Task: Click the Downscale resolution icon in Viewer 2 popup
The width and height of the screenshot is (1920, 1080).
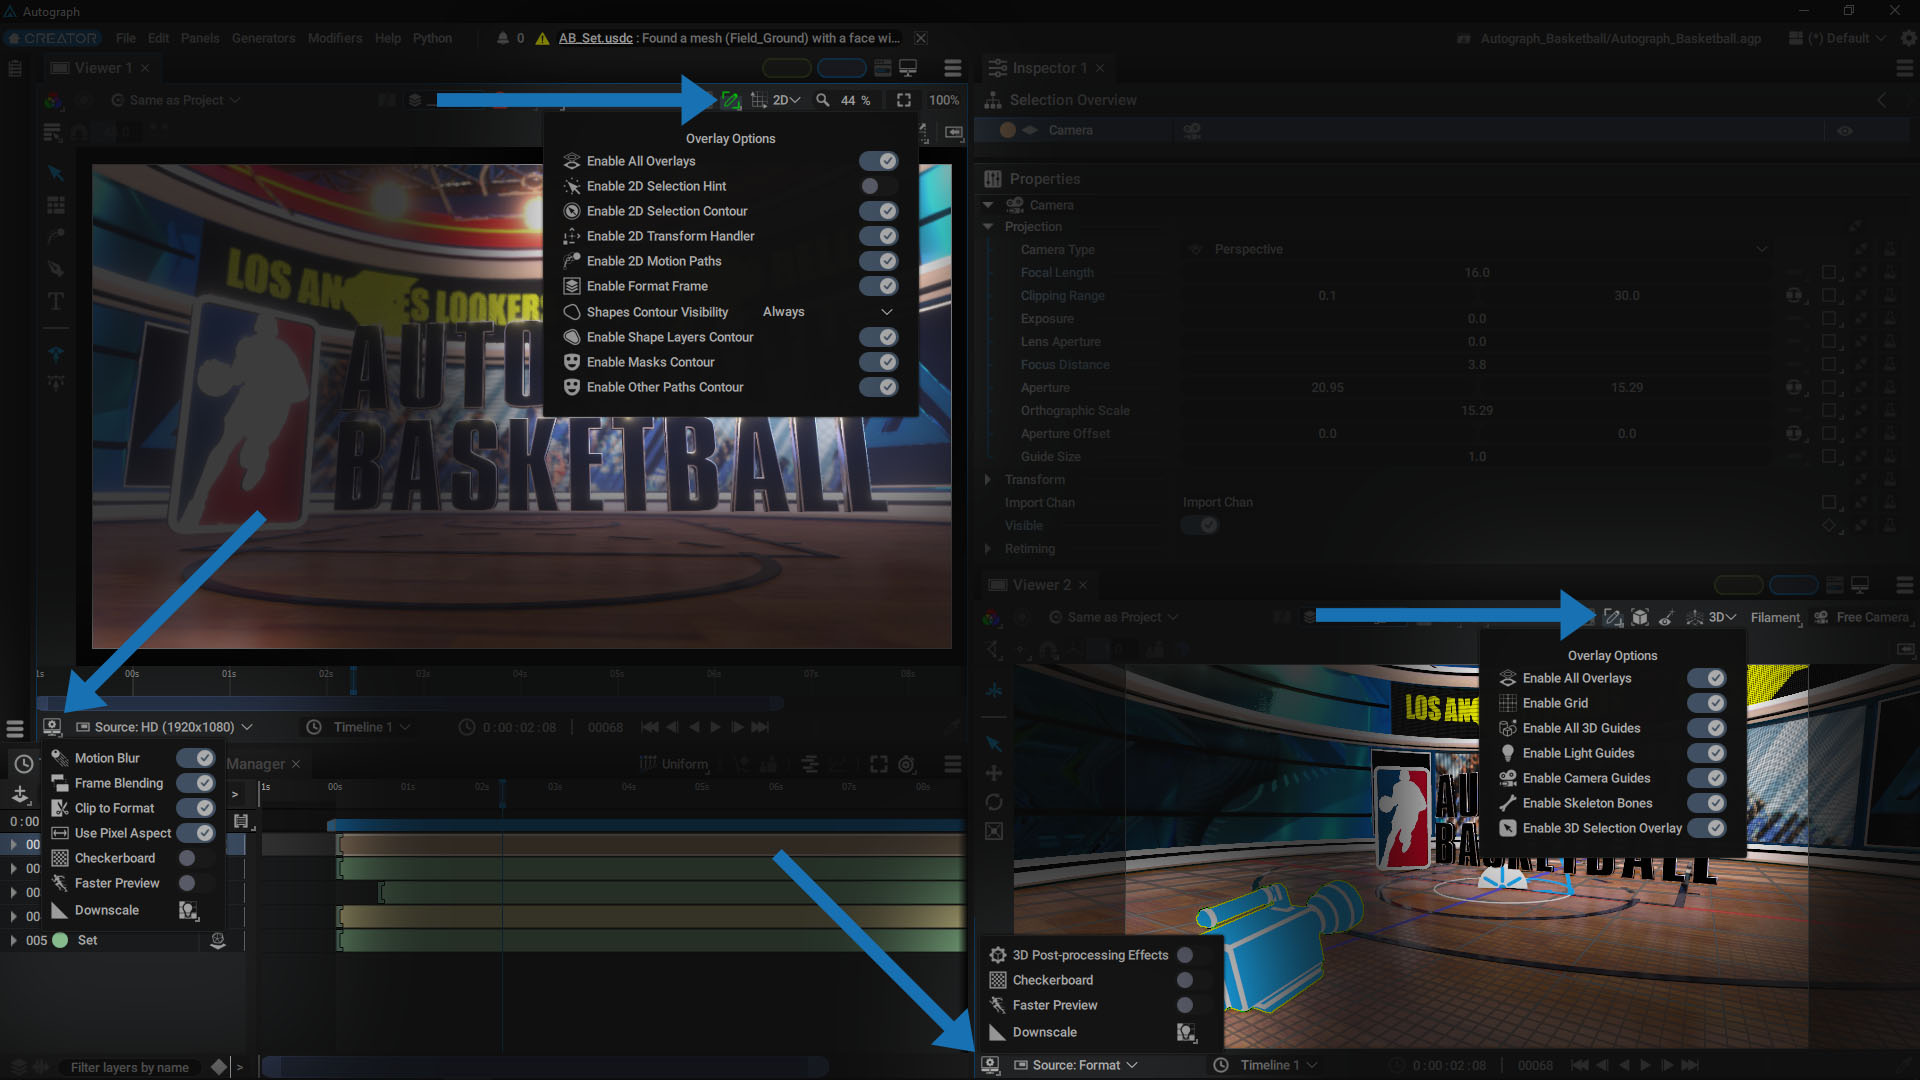Action: pyautogui.click(x=1186, y=1032)
